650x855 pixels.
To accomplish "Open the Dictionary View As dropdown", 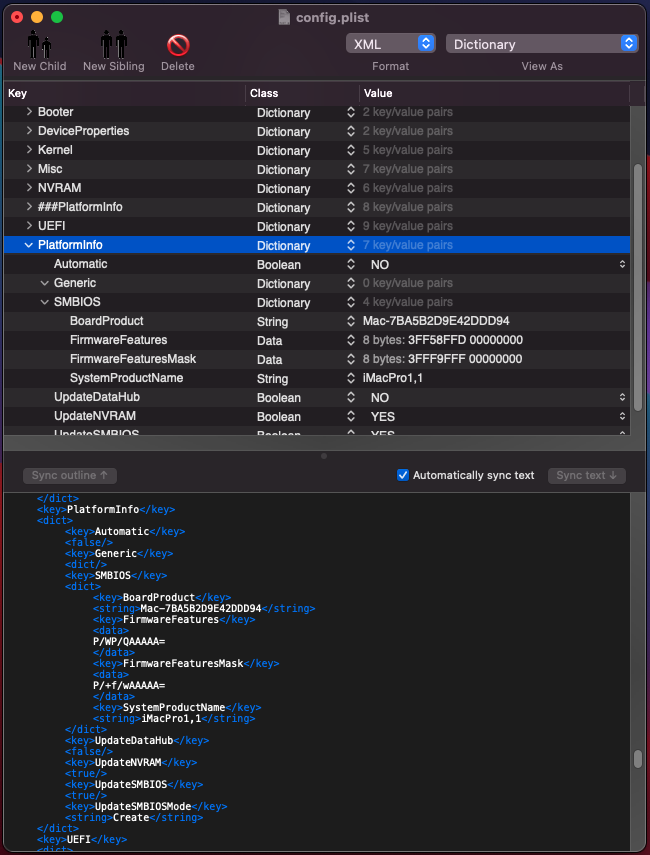I will click(x=542, y=44).
